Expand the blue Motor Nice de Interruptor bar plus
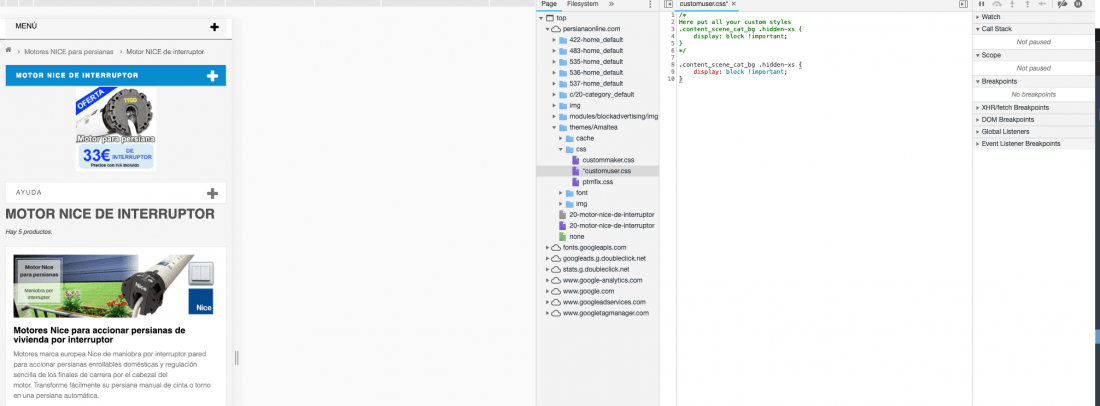1100x406 pixels. coord(213,76)
